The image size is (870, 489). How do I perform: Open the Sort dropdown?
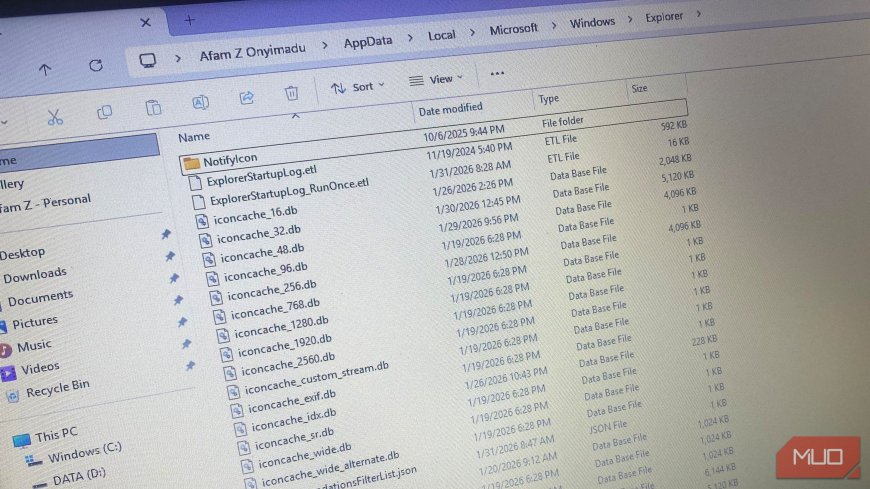pos(358,87)
